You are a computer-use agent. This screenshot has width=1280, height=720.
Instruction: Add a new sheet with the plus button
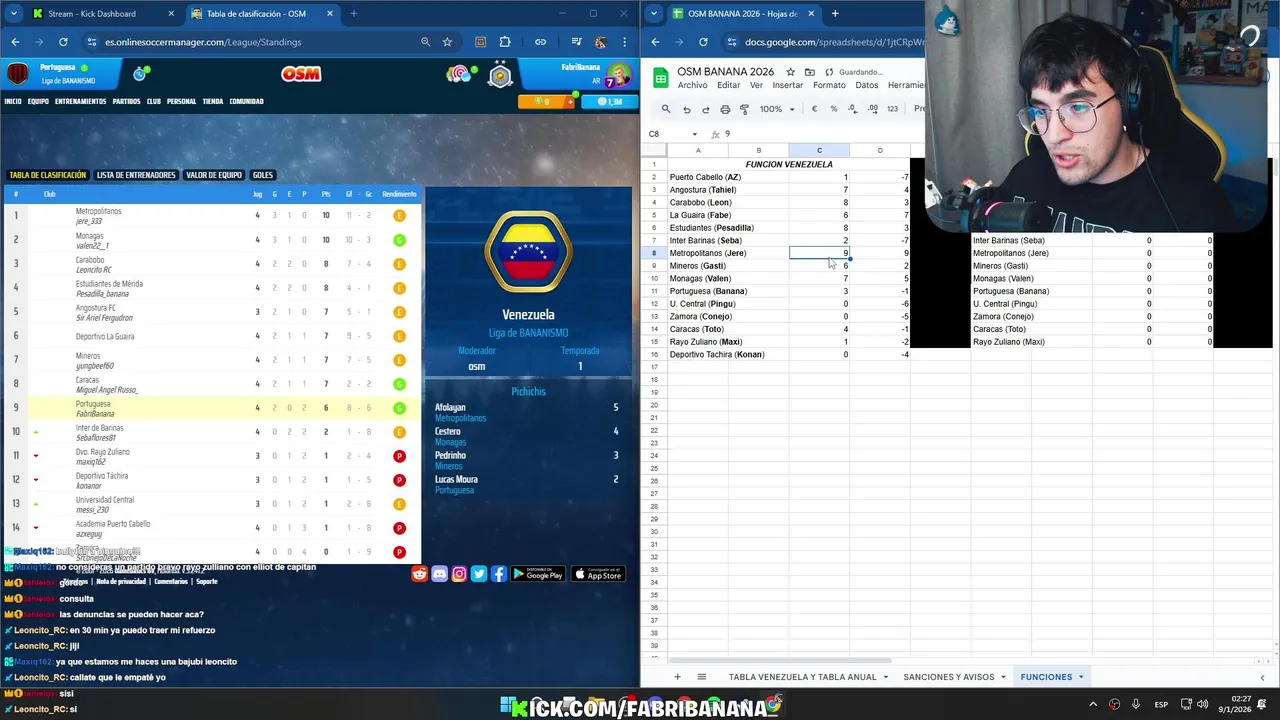pos(677,677)
